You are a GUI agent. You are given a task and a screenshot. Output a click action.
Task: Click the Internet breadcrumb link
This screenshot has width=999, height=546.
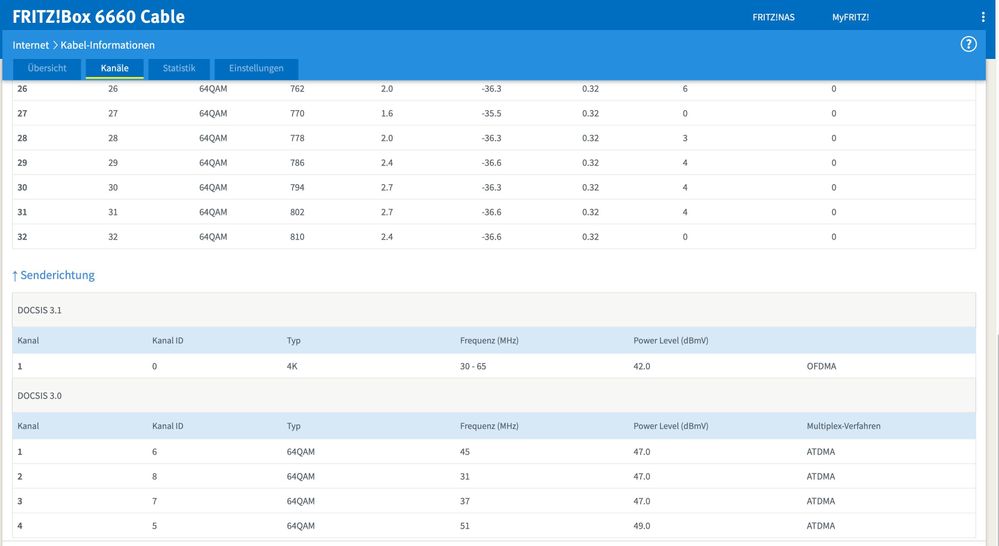[31, 45]
